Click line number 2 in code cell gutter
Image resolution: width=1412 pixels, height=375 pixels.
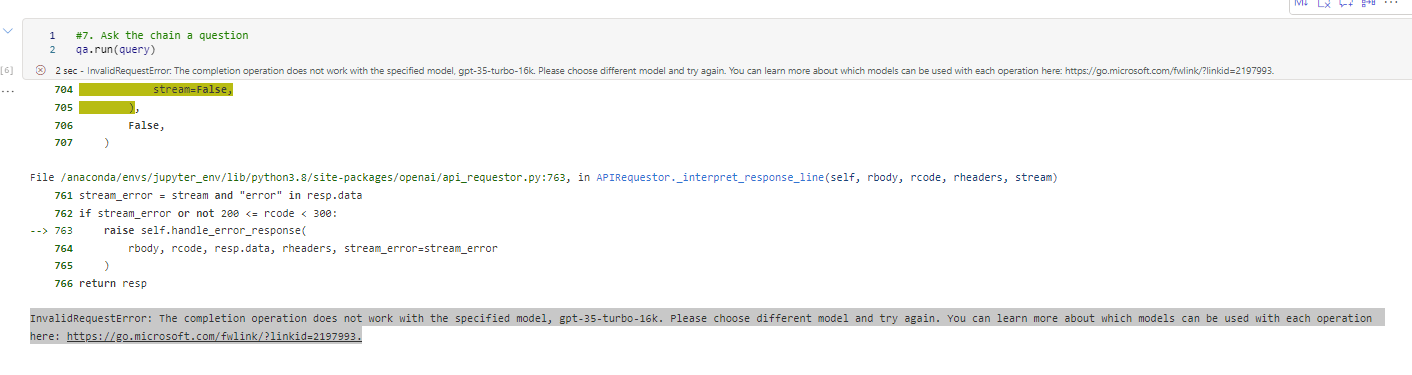pos(52,49)
